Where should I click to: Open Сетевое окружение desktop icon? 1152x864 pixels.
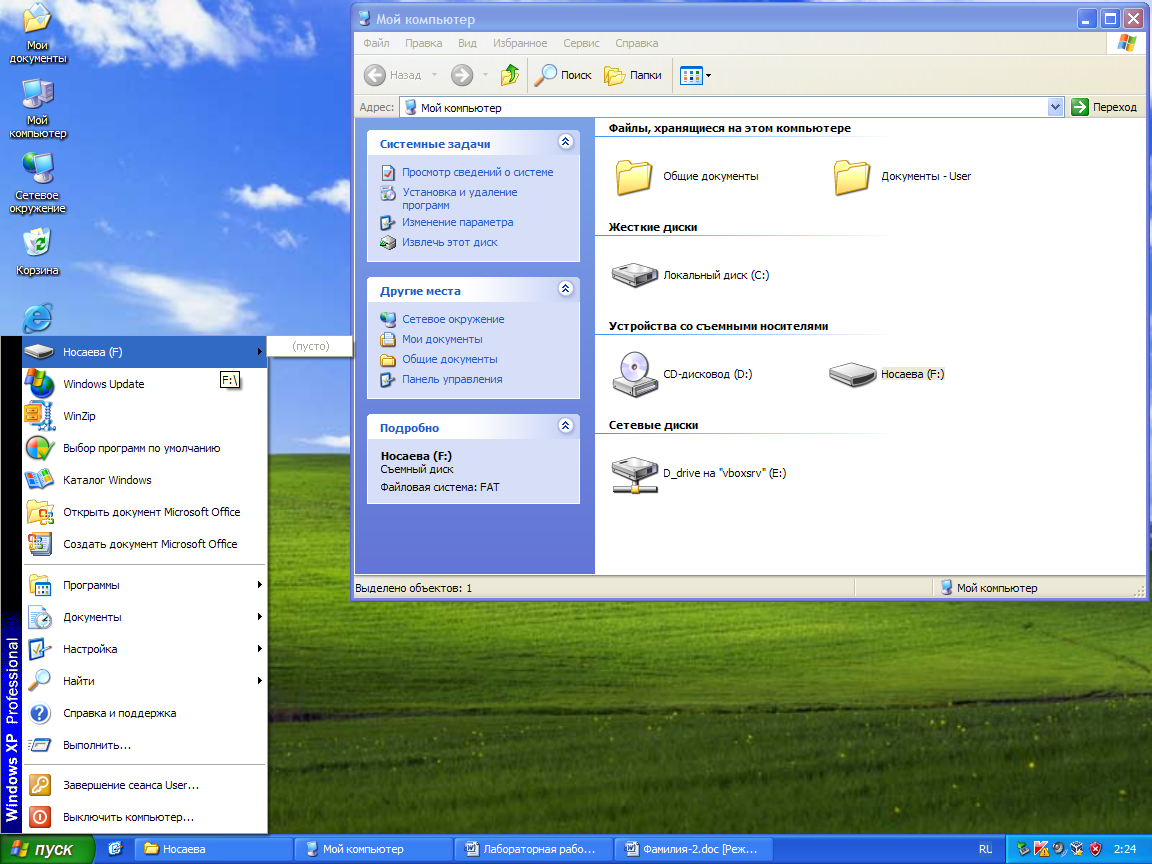[x=37, y=183]
